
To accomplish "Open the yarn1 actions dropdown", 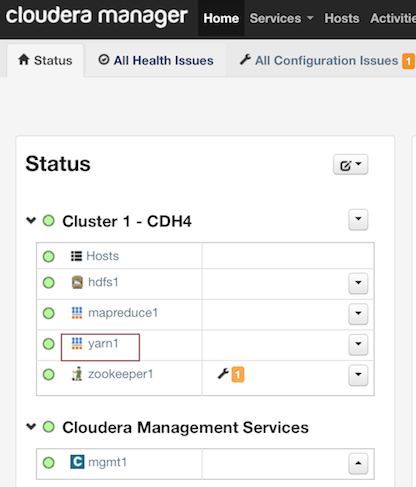I will click(x=358, y=345).
